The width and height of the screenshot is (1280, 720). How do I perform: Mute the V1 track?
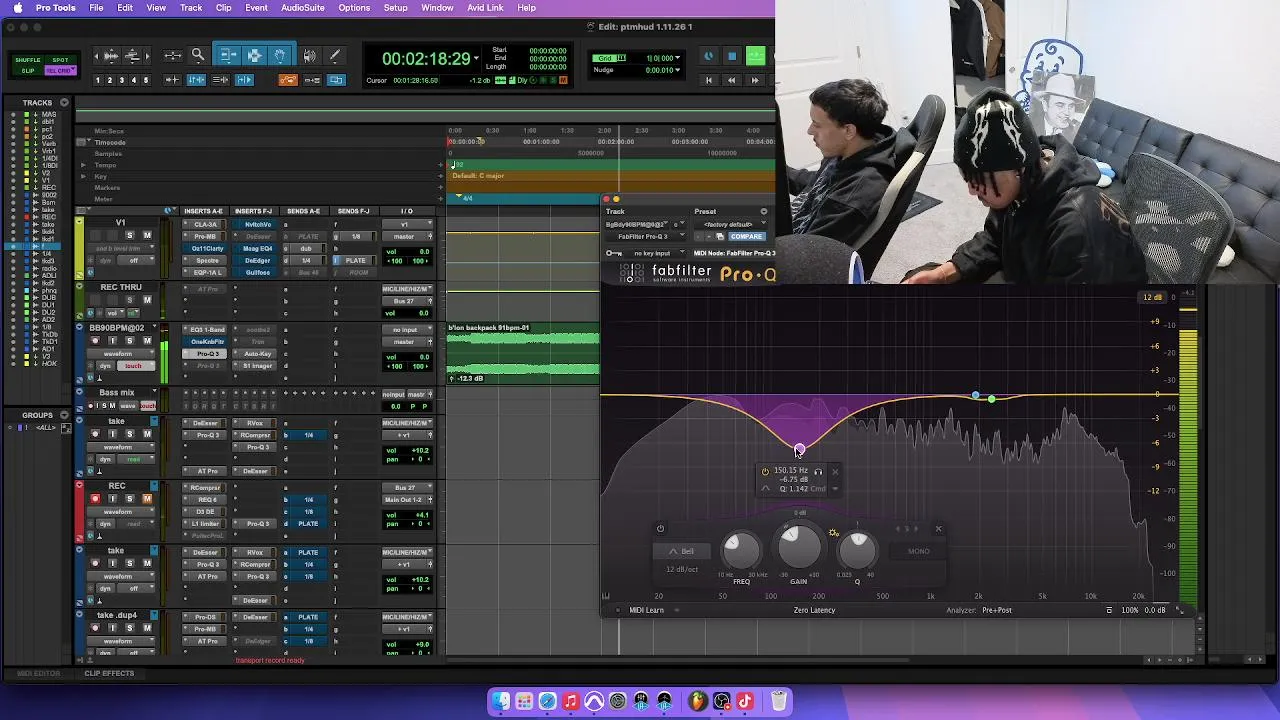(147, 236)
